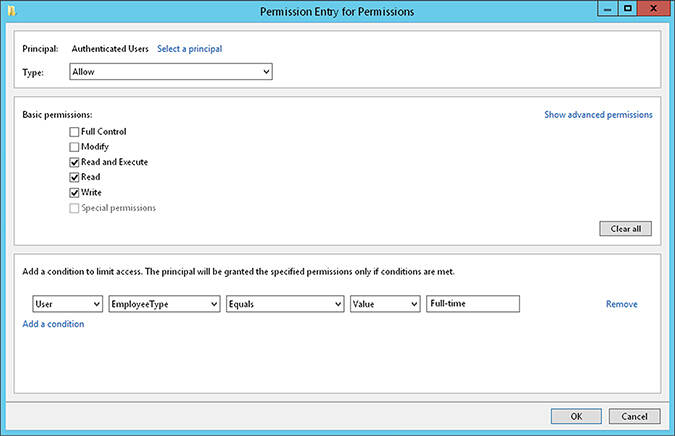675x436 pixels.
Task: Minimize the Permission Entry window
Action: [607, 9]
